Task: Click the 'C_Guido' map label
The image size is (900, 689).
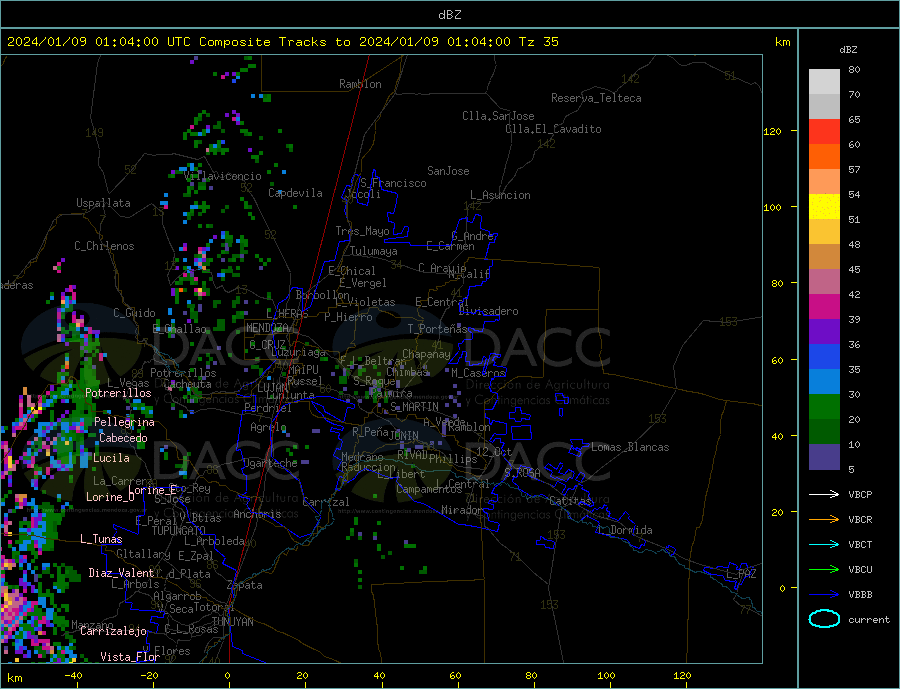Action: point(134,313)
